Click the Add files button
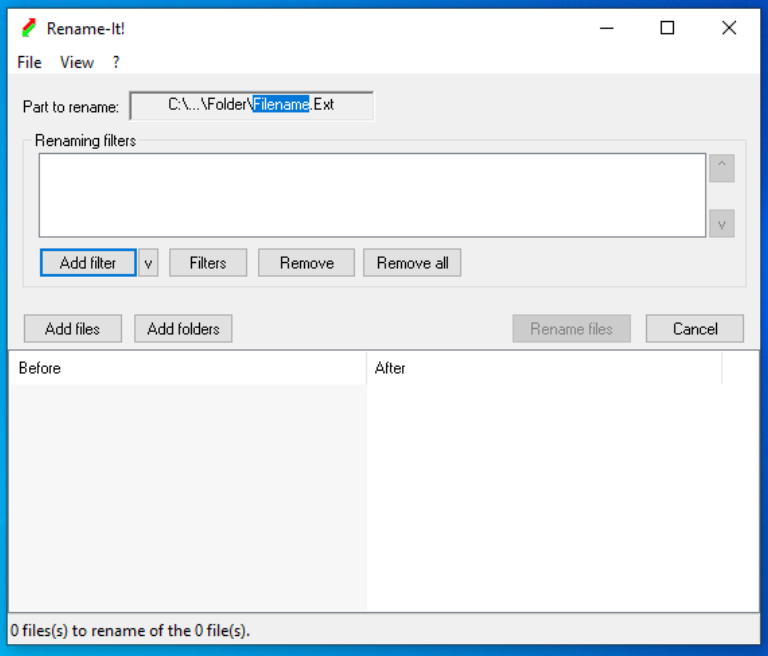This screenshot has height=656, width=768. pos(72,328)
